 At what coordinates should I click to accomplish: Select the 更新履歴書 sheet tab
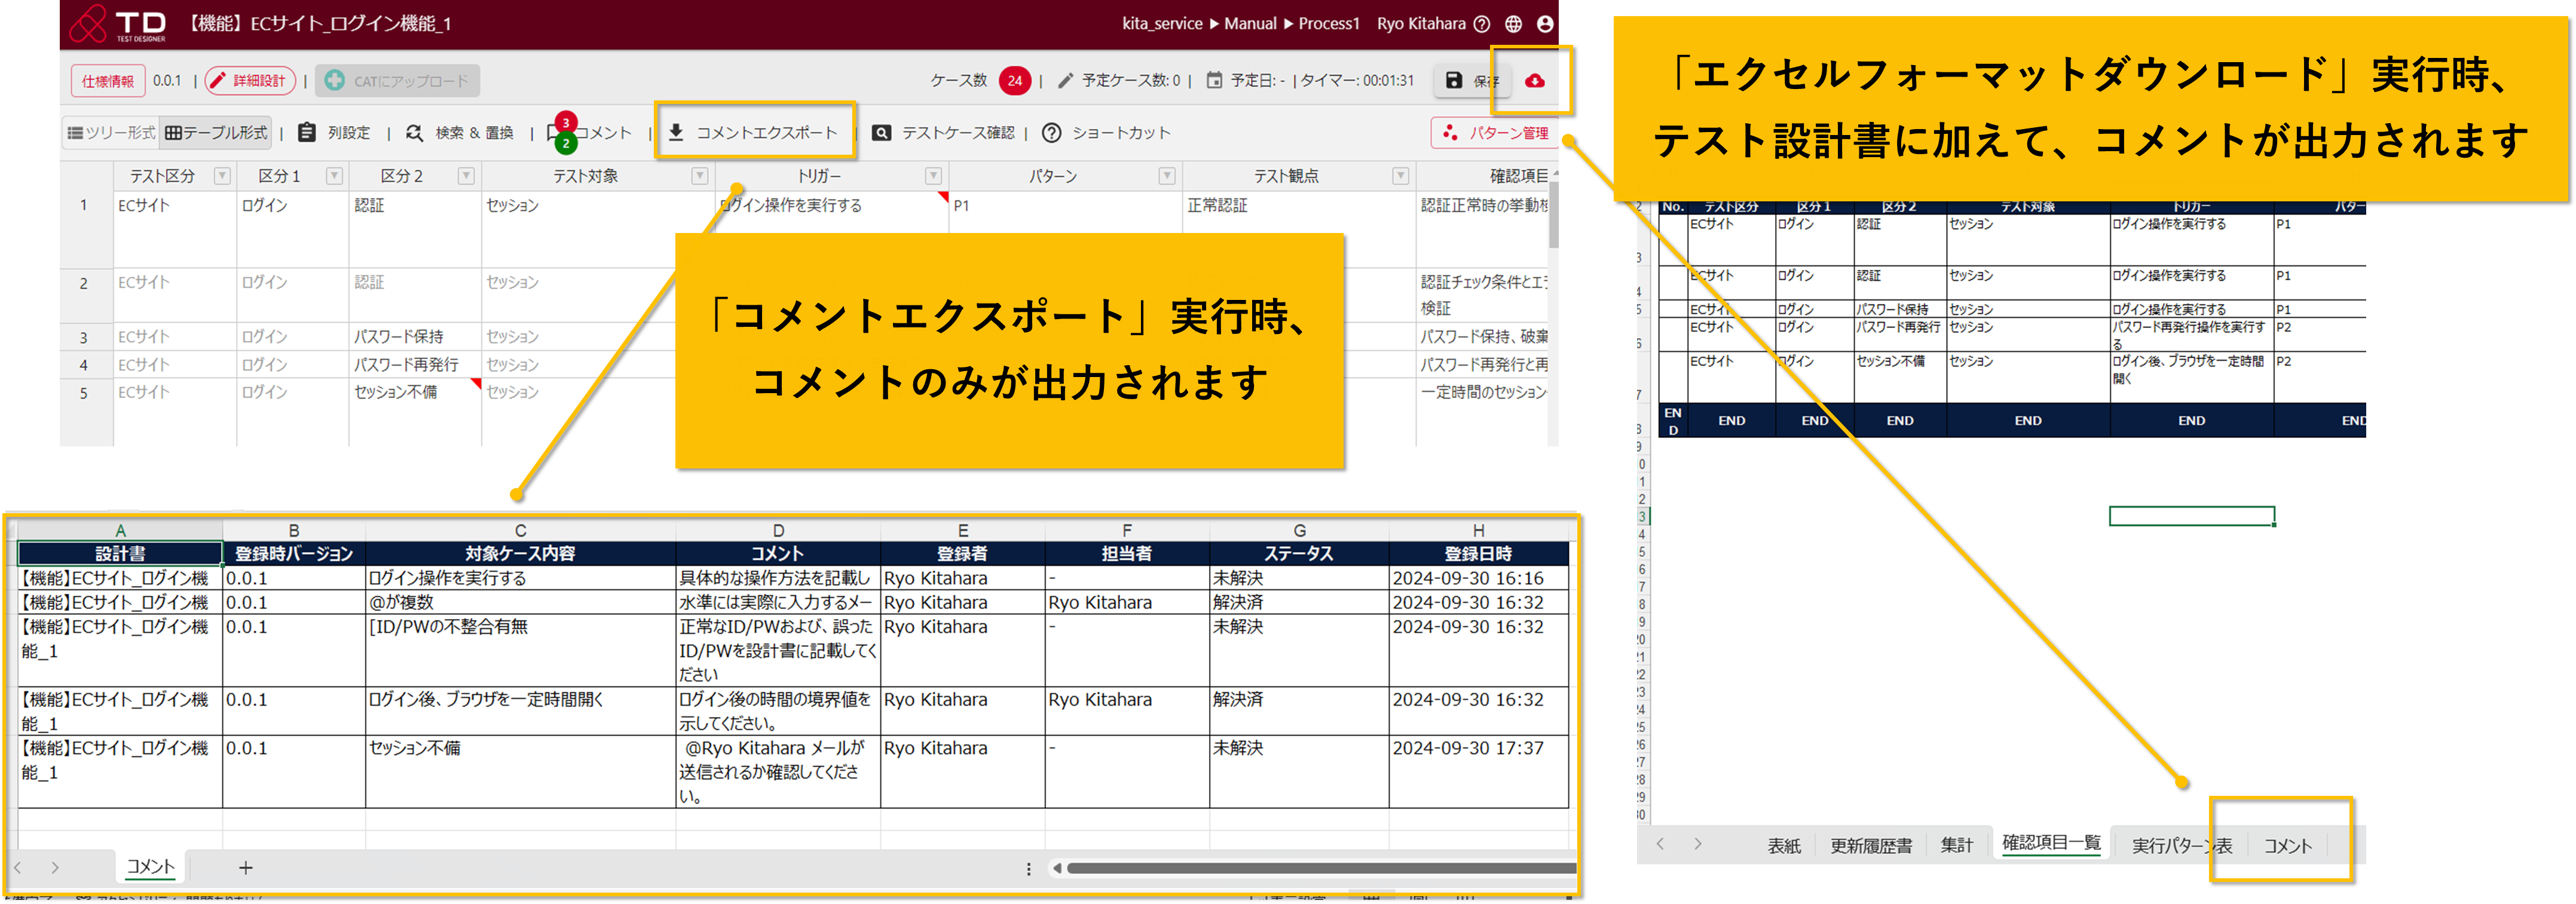[x=1871, y=846]
